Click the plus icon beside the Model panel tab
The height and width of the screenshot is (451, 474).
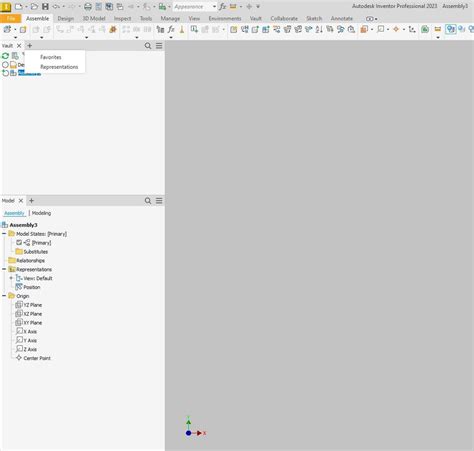(31, 200)
